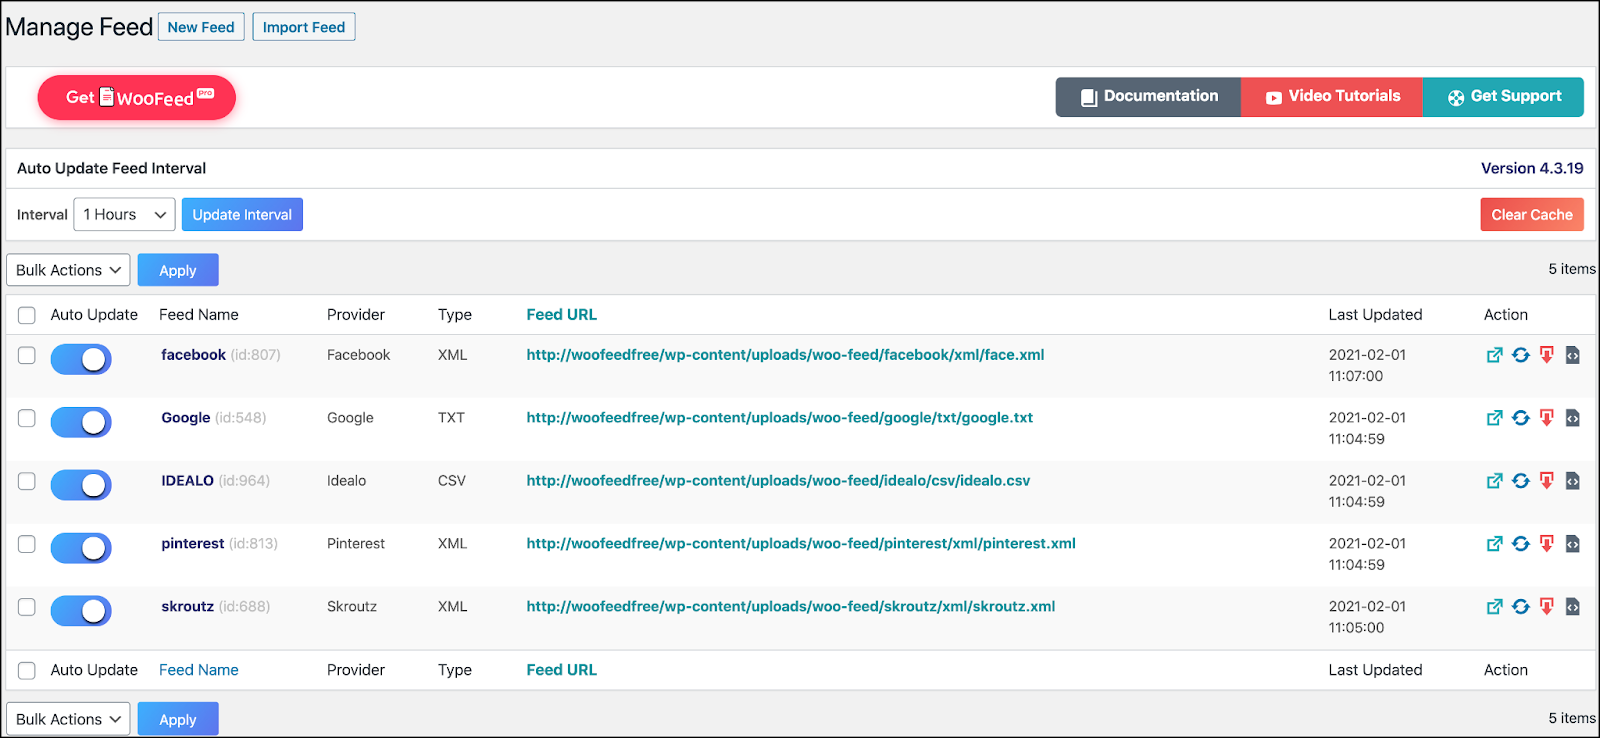This screenshot has width=1600, height=738.
Task: Click the New Feed button
Action: [x=201, y=27]
